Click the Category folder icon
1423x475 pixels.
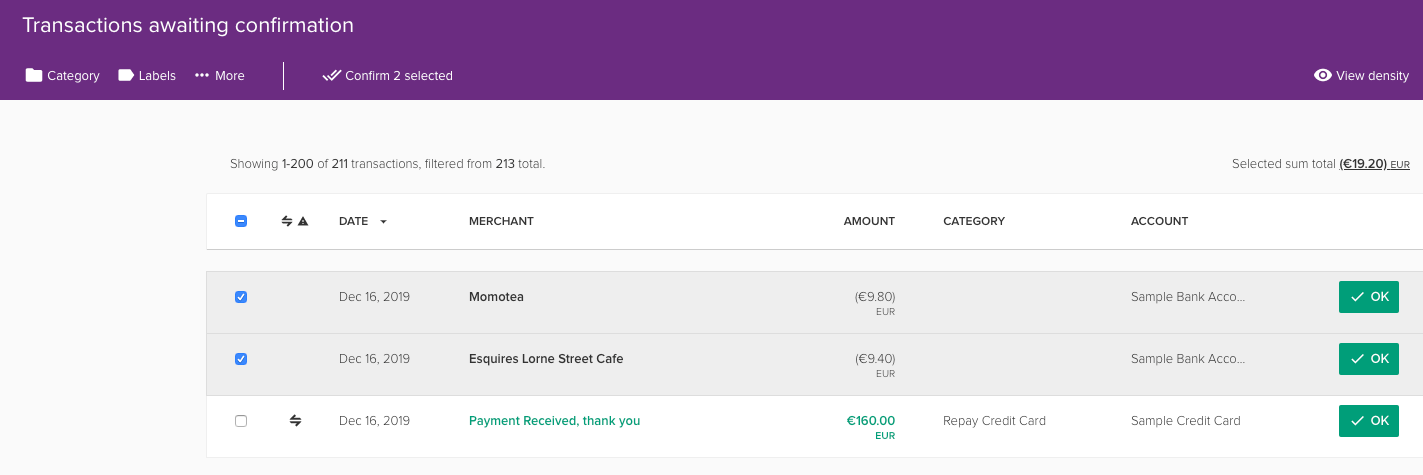point(34,76)
